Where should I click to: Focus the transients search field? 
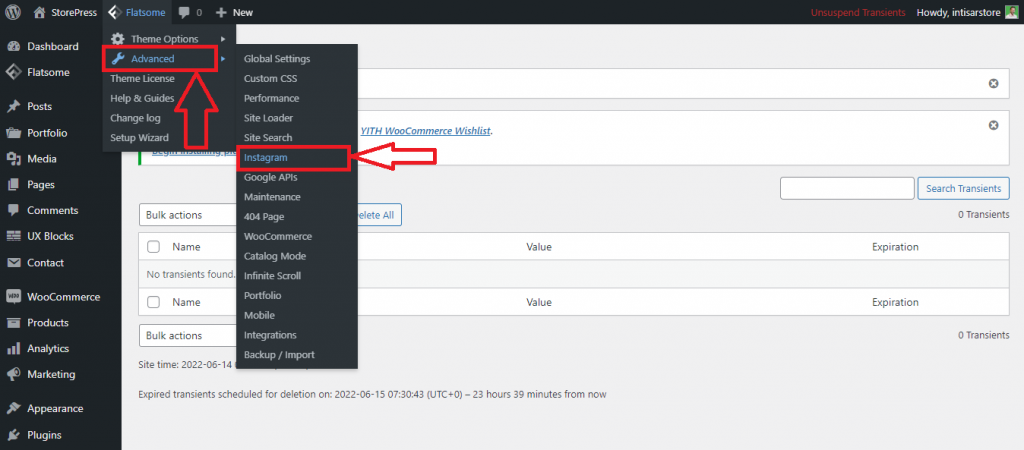coord(847,188)
